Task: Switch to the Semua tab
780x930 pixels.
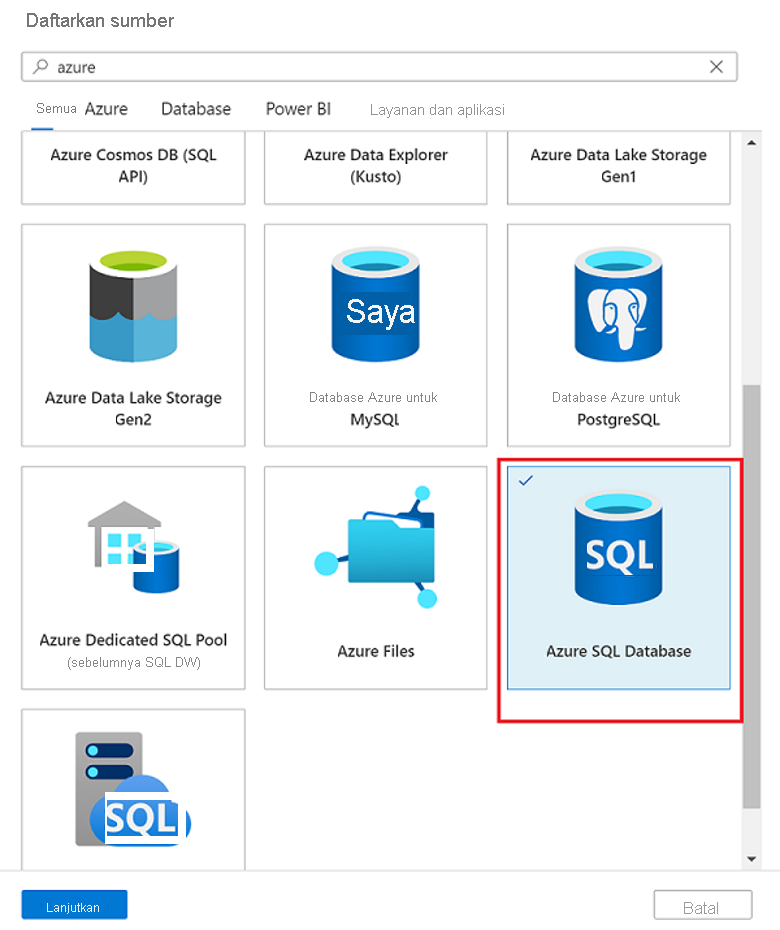Action: (x=56, y=109)
